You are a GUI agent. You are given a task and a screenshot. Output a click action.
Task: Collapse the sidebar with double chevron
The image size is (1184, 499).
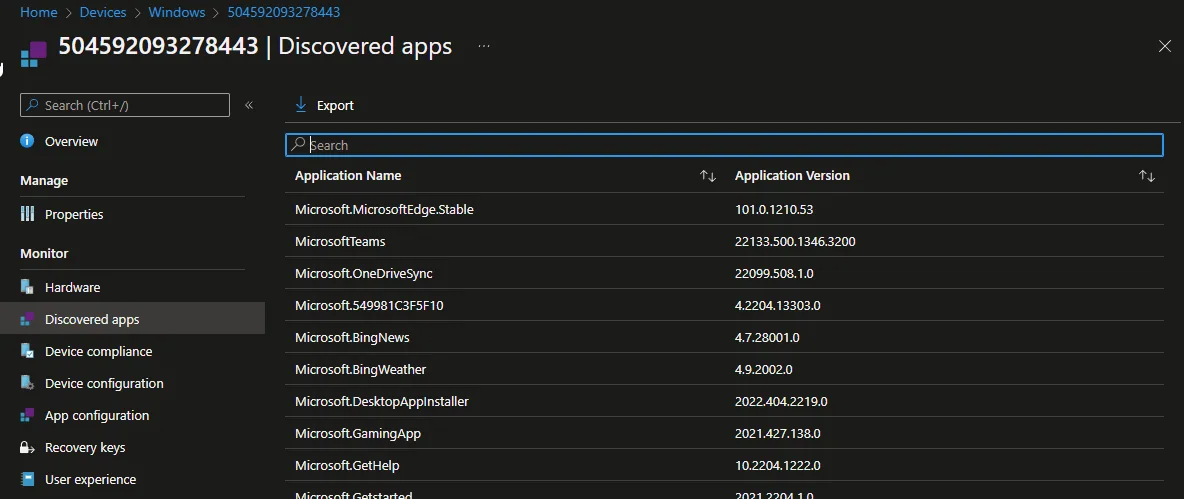tap(248, 105)
